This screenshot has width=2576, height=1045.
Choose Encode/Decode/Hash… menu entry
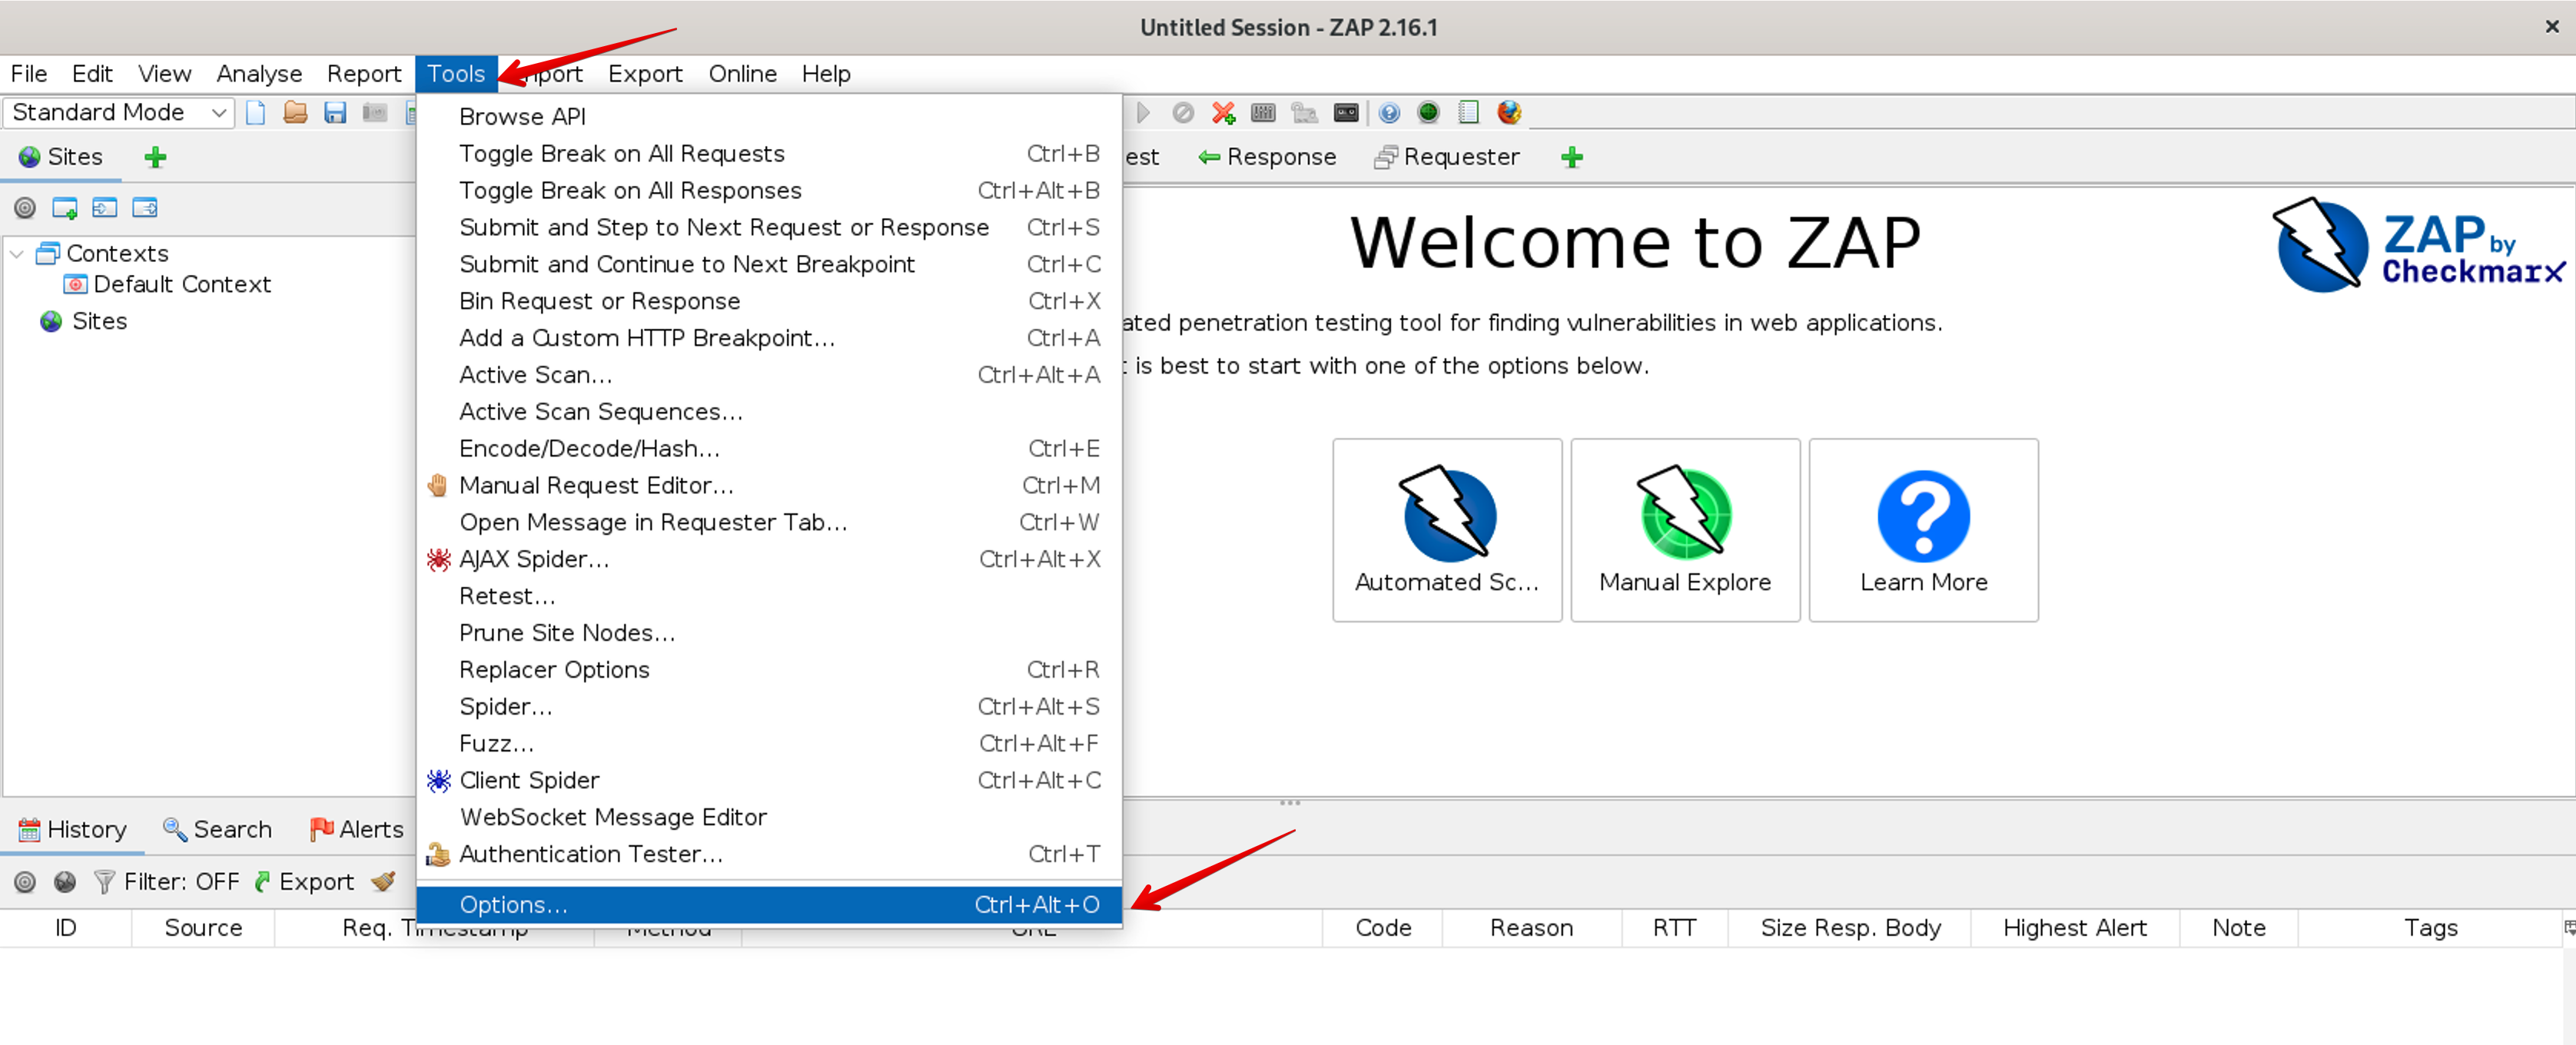(x=589, y=448)
